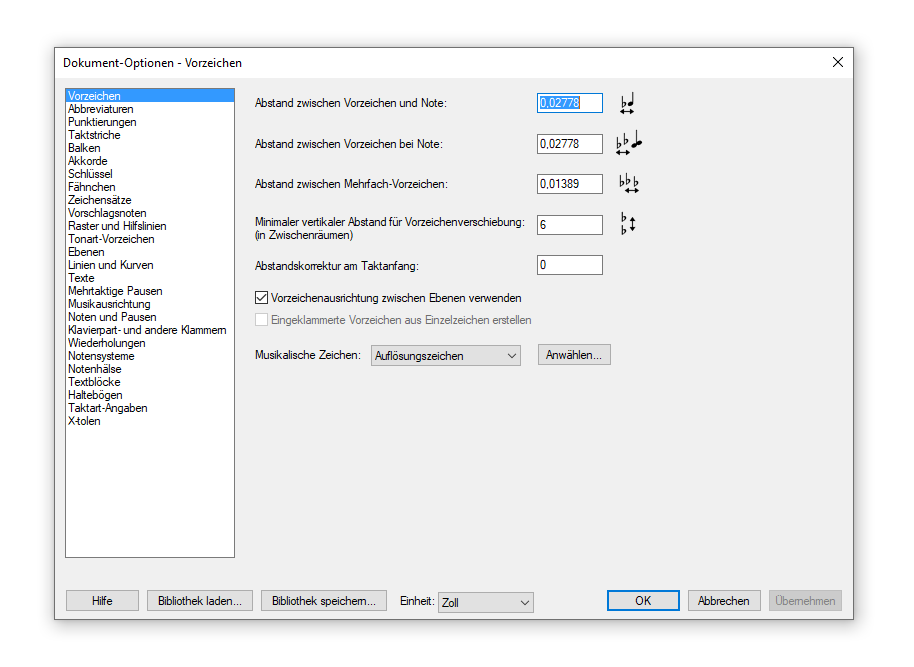Open the Tonart-Vorzeichen options category
This screenshot has width=914, height=667.
coord(111,239)
